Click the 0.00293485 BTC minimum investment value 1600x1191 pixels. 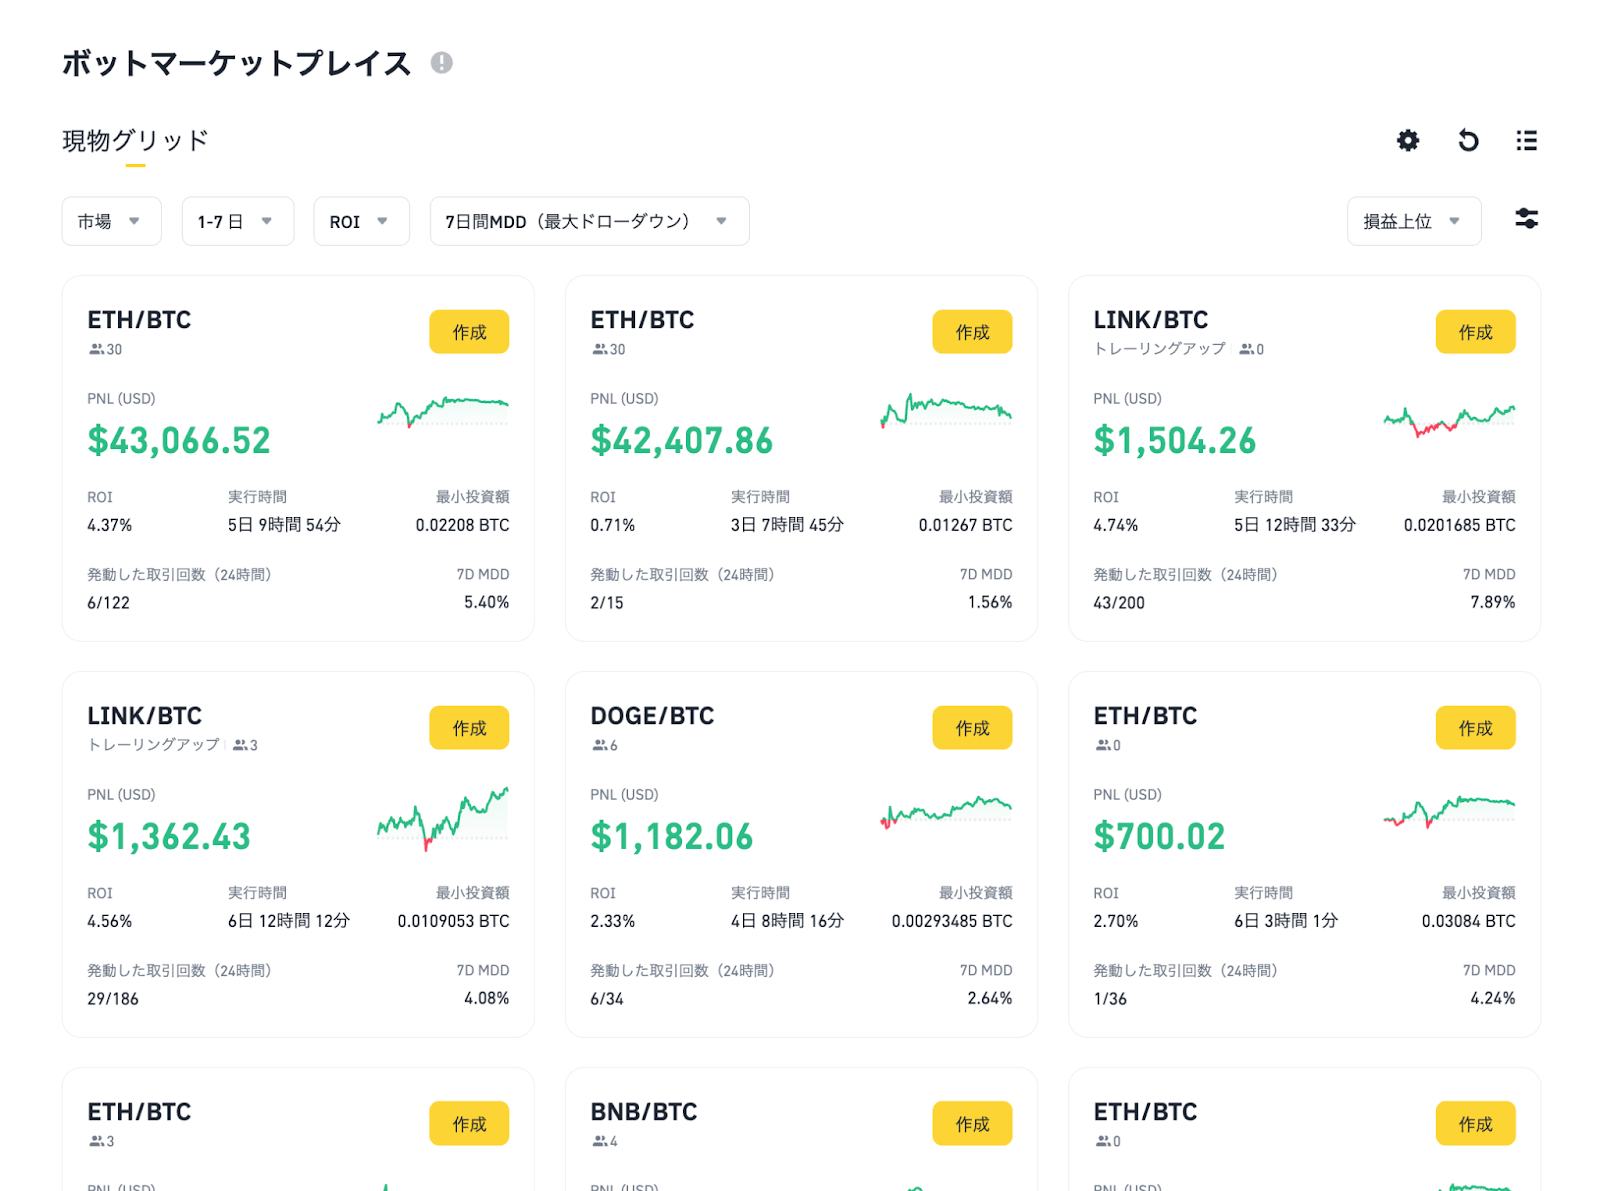[952, 921]
